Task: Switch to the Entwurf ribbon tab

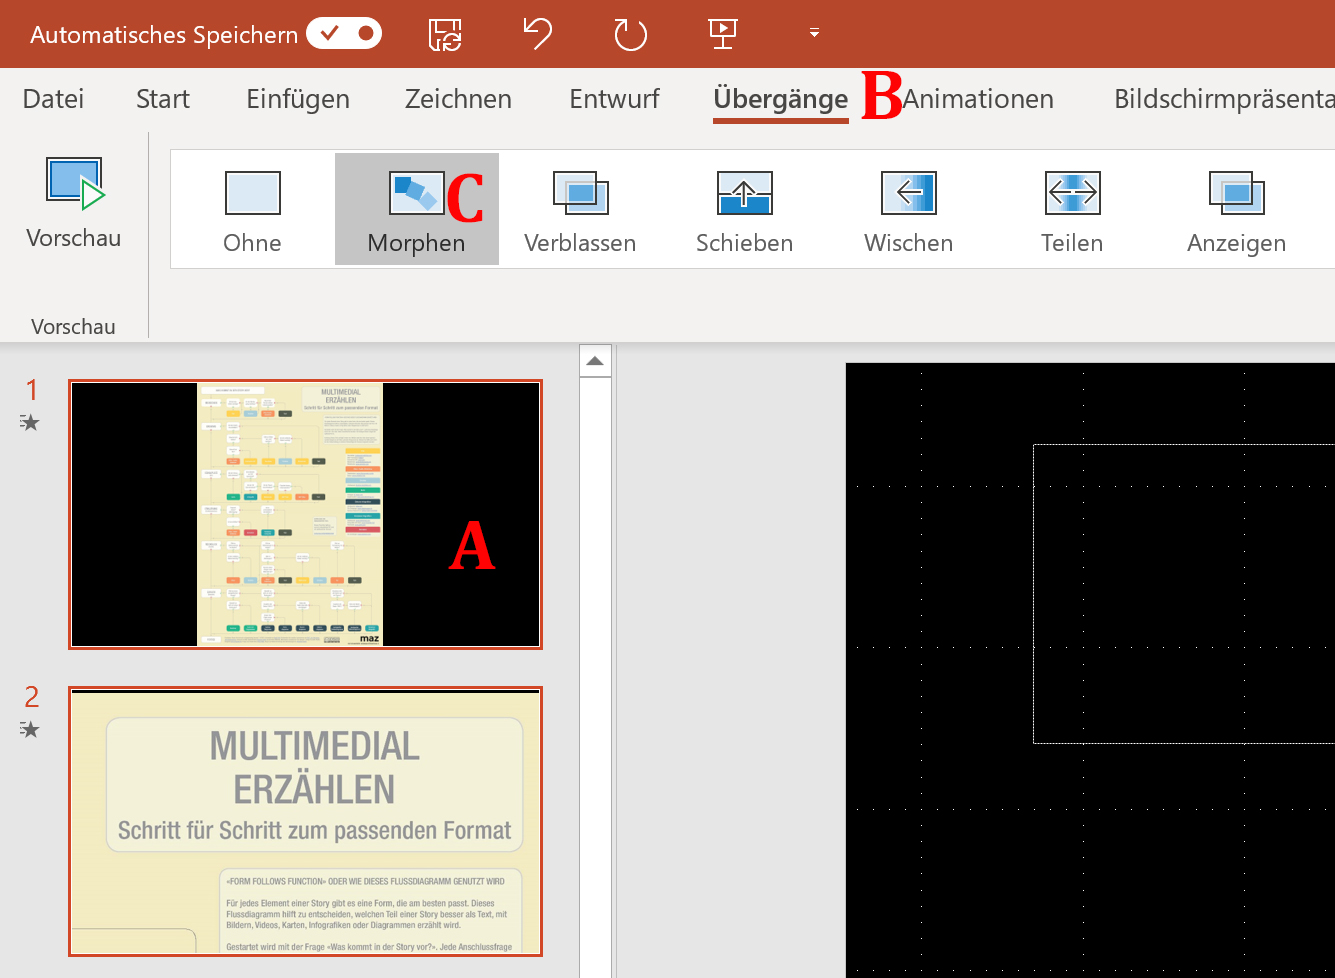Action: tap(614, 99)
